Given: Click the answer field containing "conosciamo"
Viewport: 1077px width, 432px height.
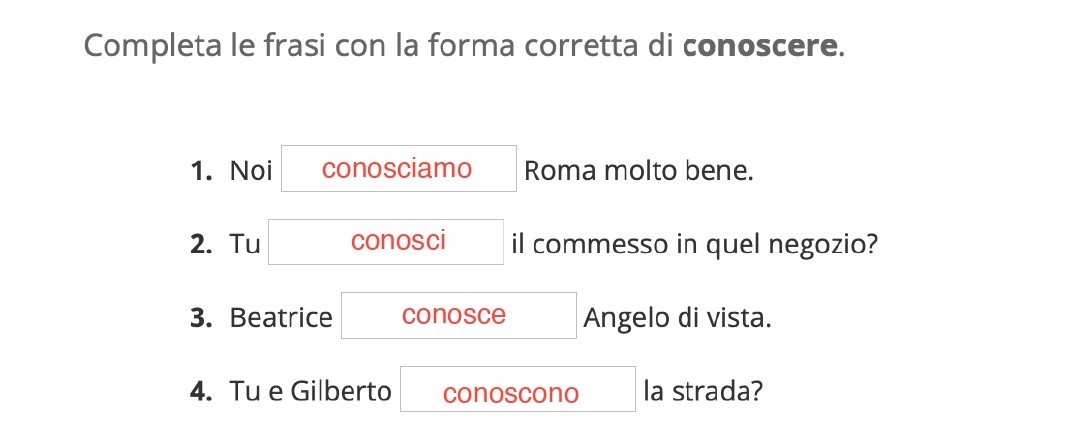Looking at the screenshot, I should (x=399, y=169).
